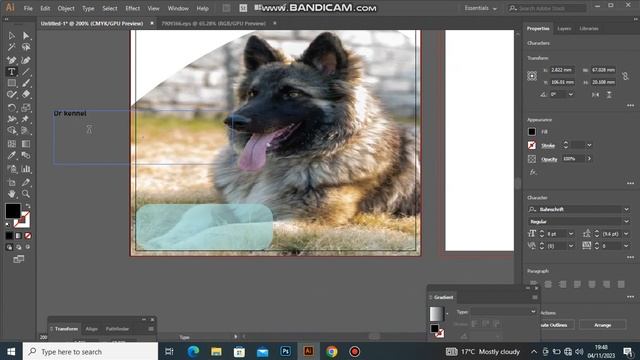640x360 pixels.
Task: Toggle constrain width and height proportions
Action: [625, 76]
